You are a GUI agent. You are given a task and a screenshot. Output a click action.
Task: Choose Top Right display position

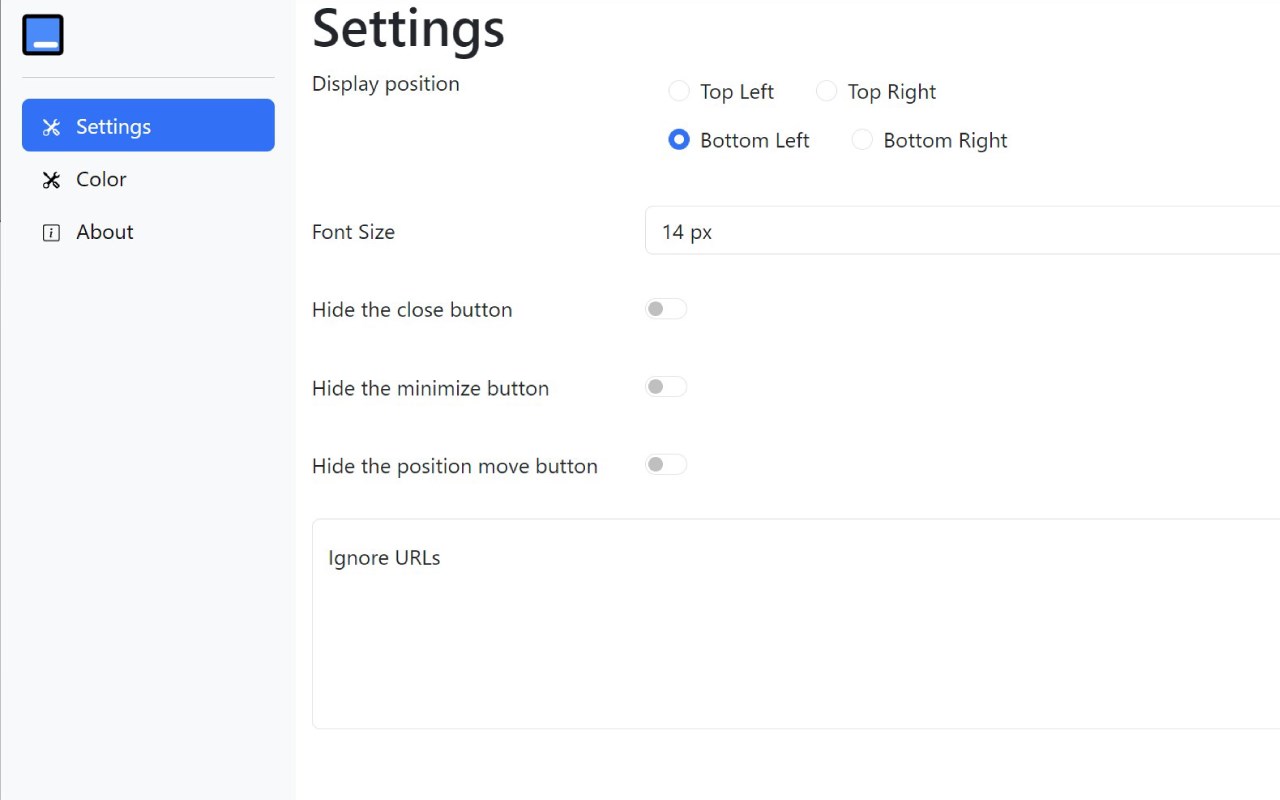point(827,91)
